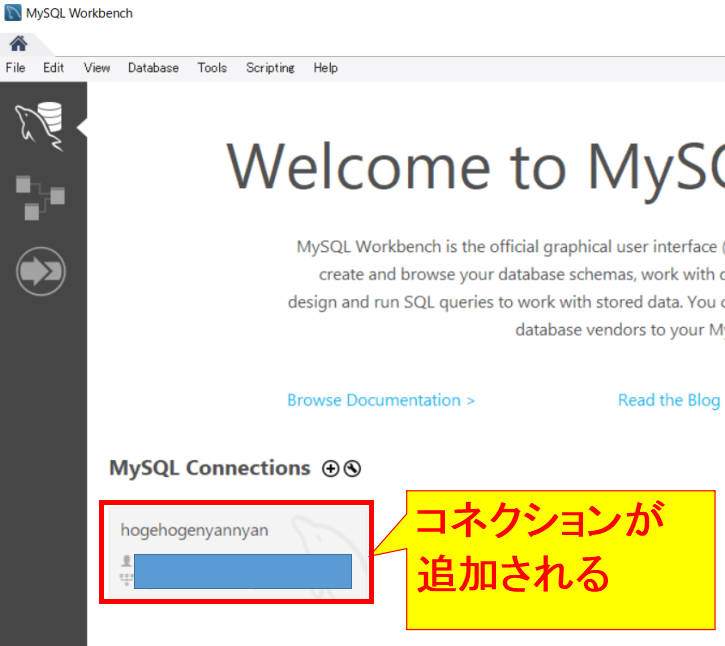Click host icon in the connection tile
Screen dimensions: 725x646
coord(126,579)
